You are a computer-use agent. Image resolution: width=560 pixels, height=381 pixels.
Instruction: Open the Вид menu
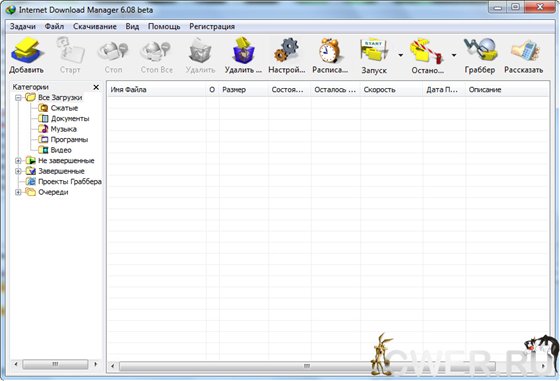pos(132,26)
